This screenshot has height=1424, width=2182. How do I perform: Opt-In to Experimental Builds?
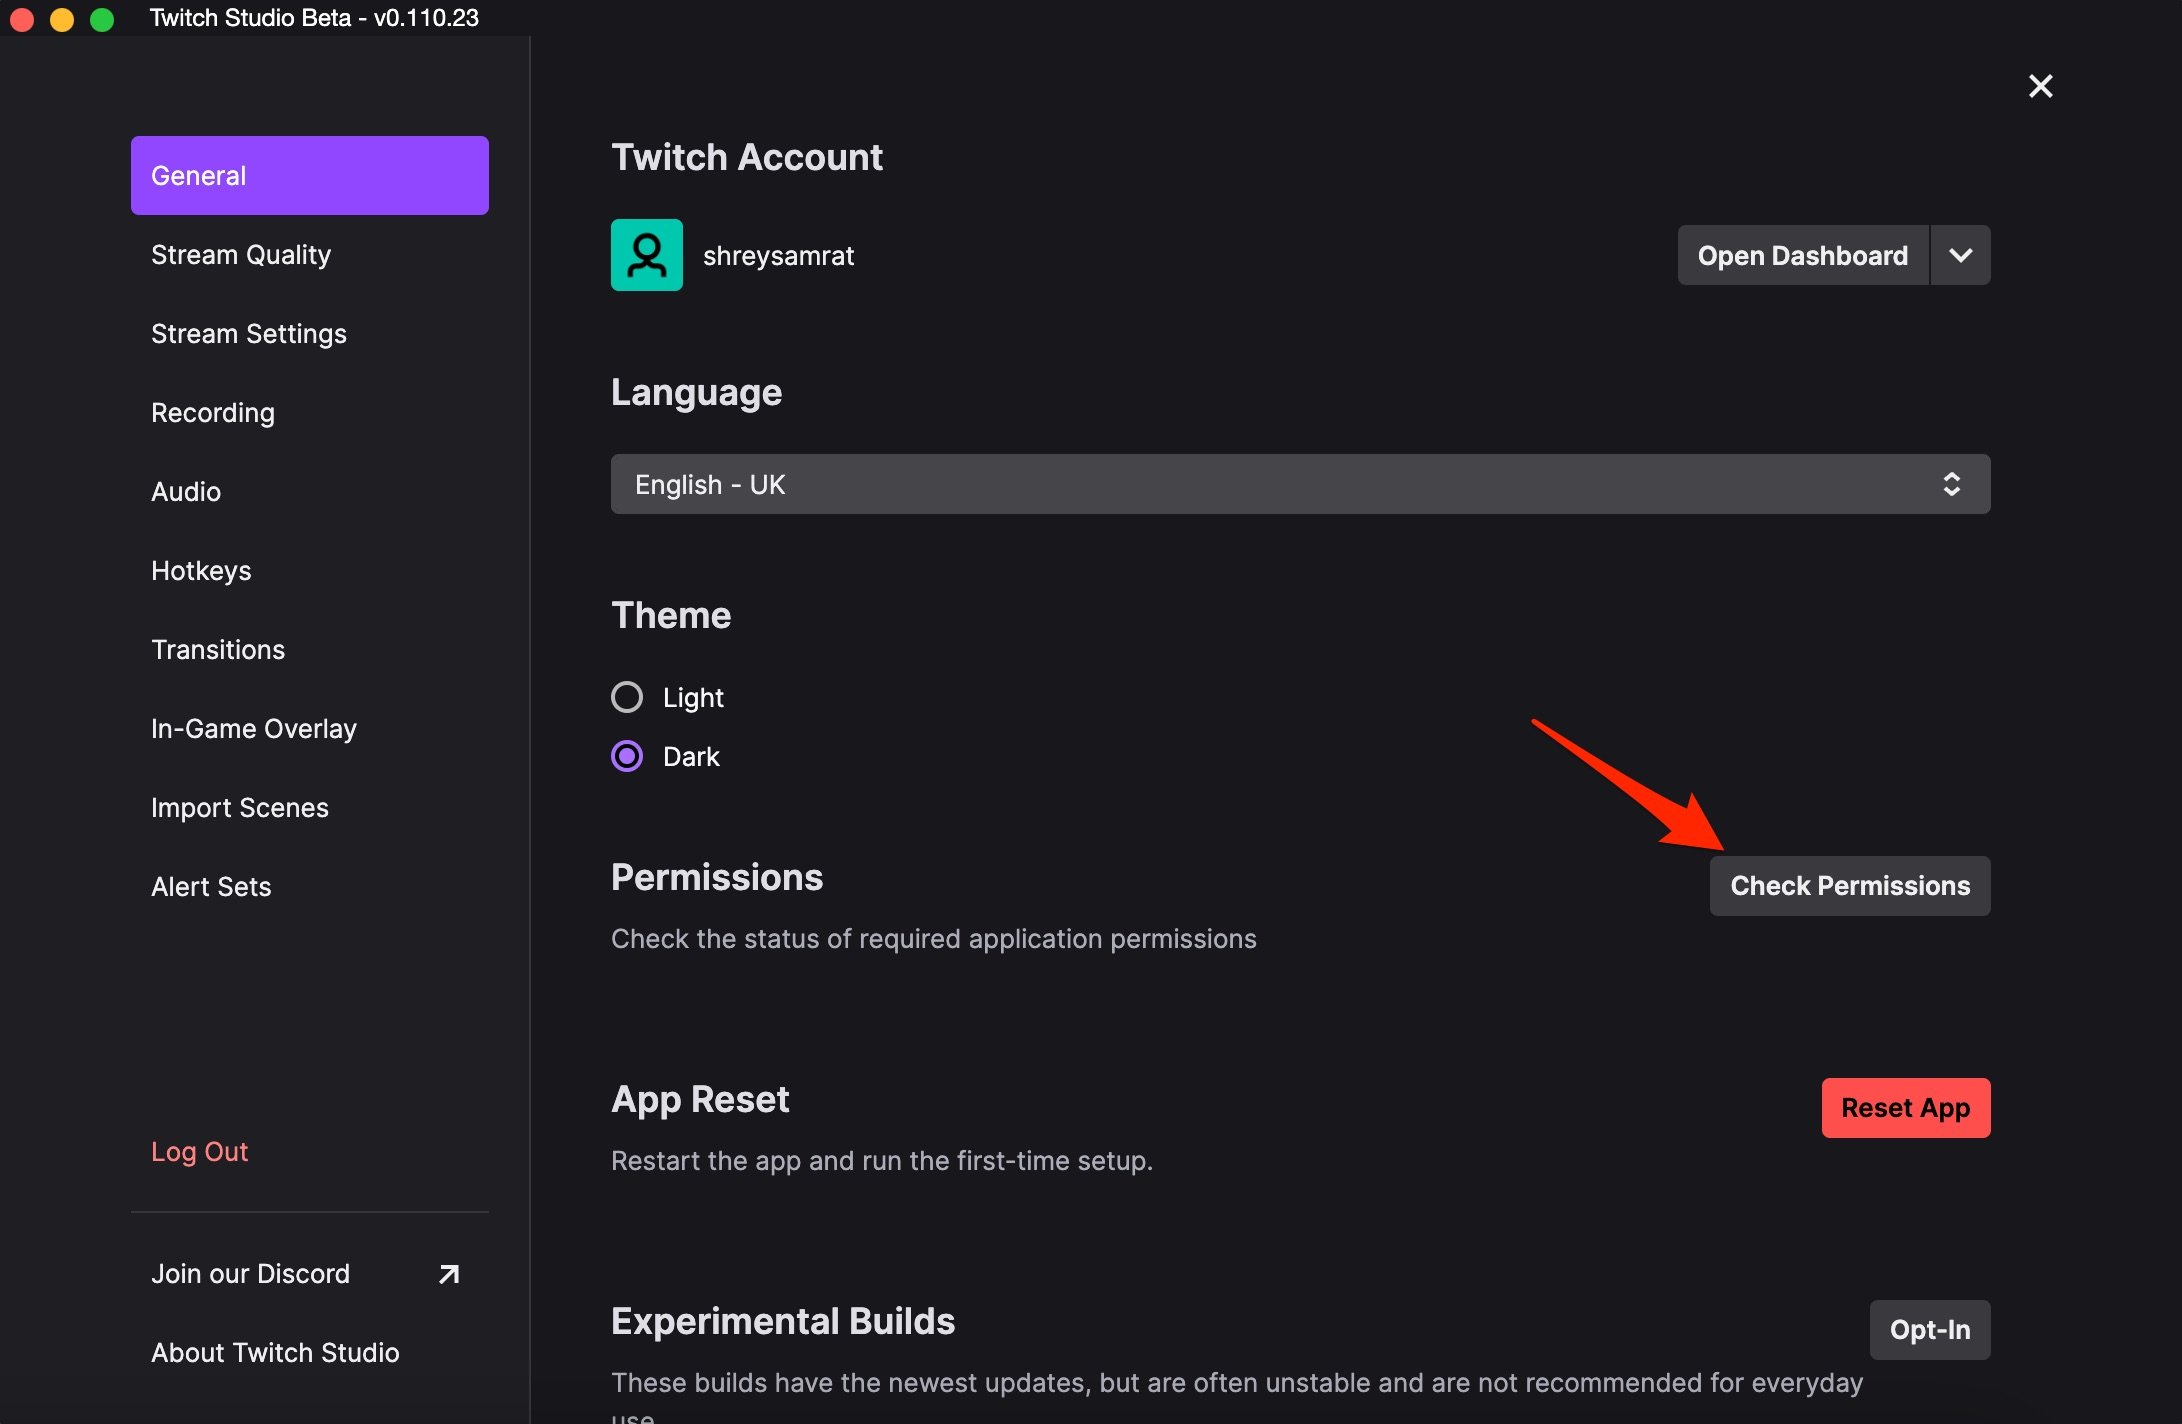(1929, 1330)
